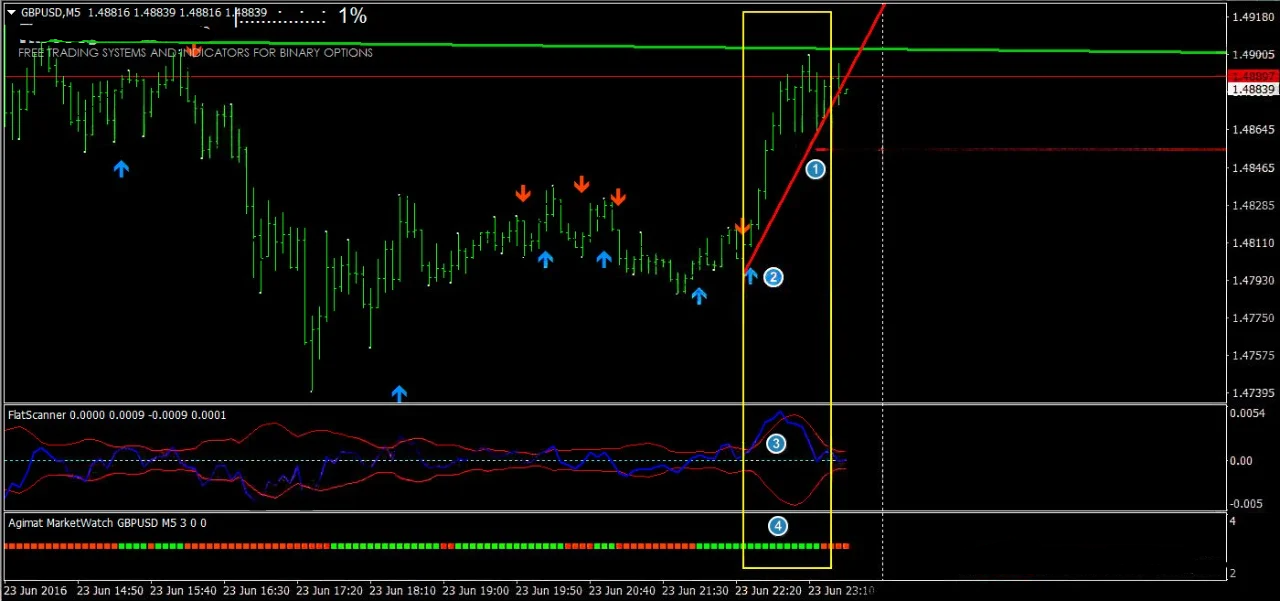Click orange down arrow inside the yellow rectangle

pos(743,228)
